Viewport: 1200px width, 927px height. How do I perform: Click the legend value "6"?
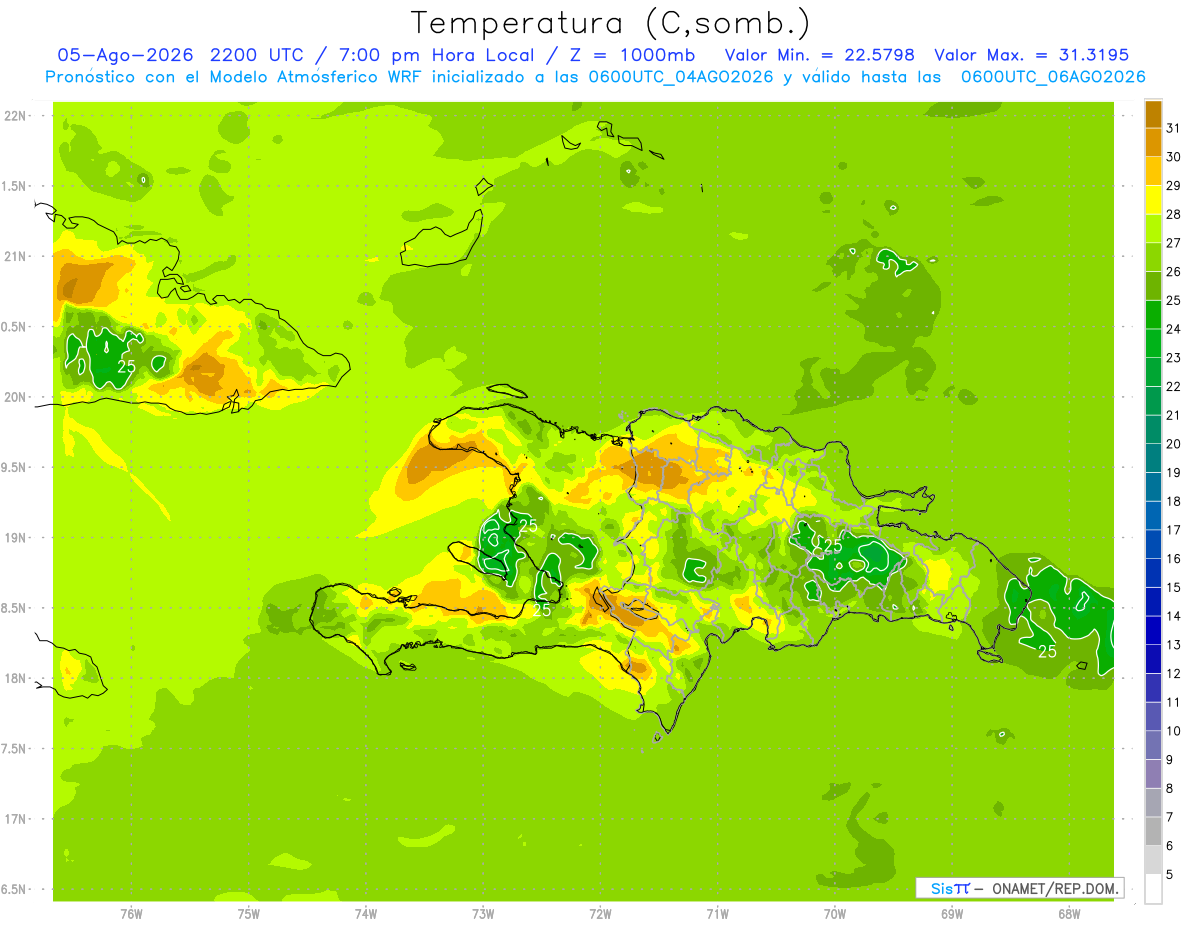pyautogui.click(x=1170, y=846)
